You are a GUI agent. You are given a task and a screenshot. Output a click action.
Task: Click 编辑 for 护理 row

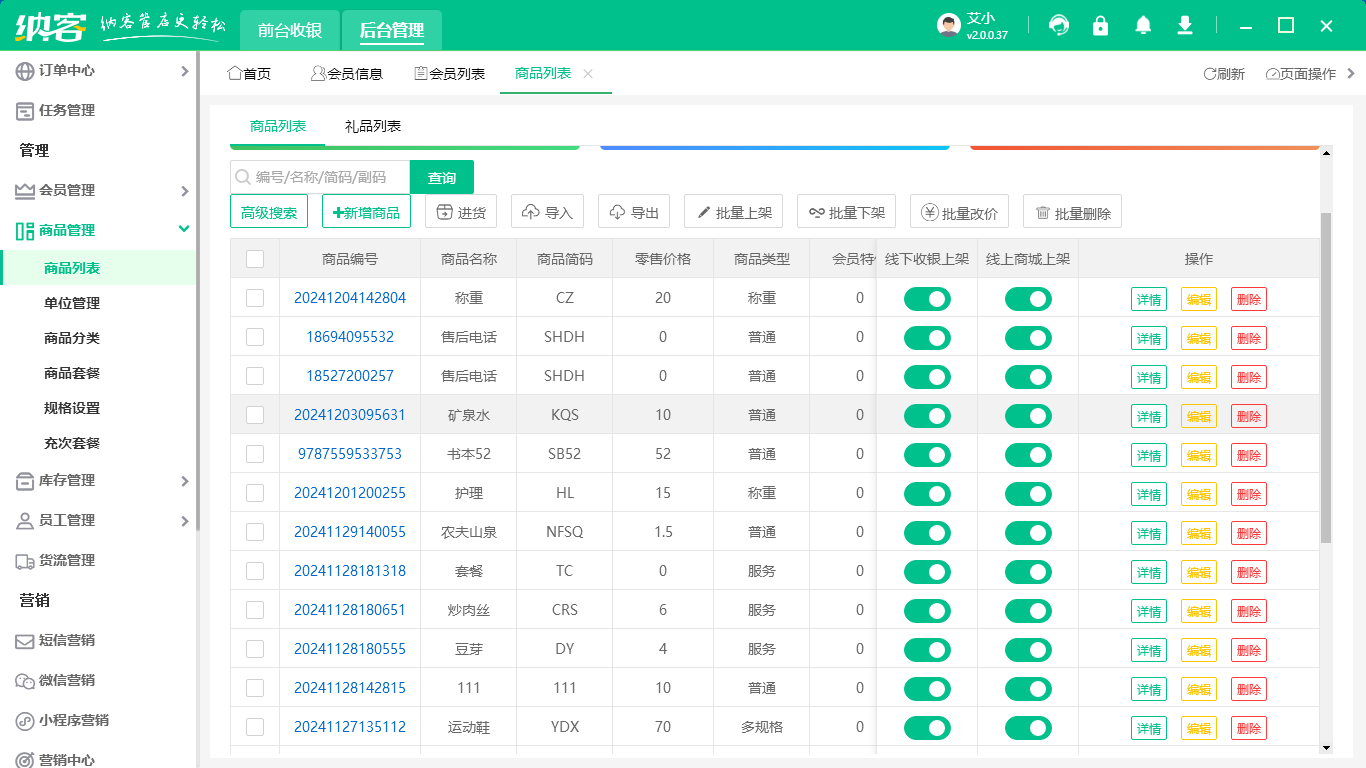(1199, 494)
